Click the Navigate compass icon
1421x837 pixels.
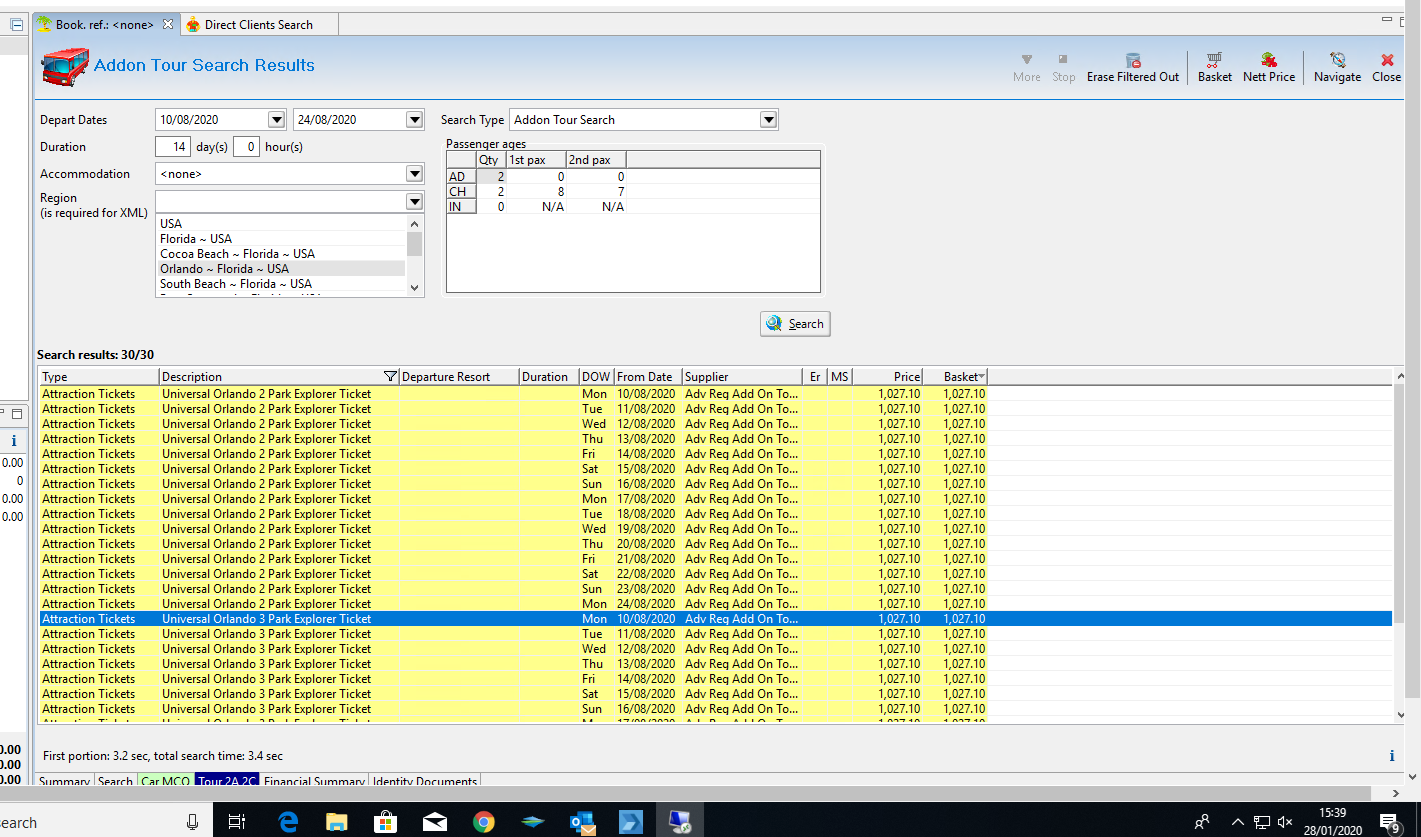pyautogui.click(x=1337, y=61)
